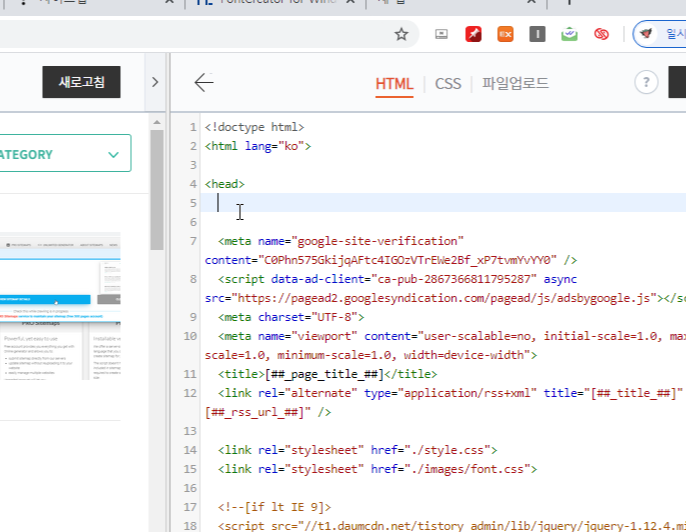Click the preview panel scrollbar thumb

(157, 190)
